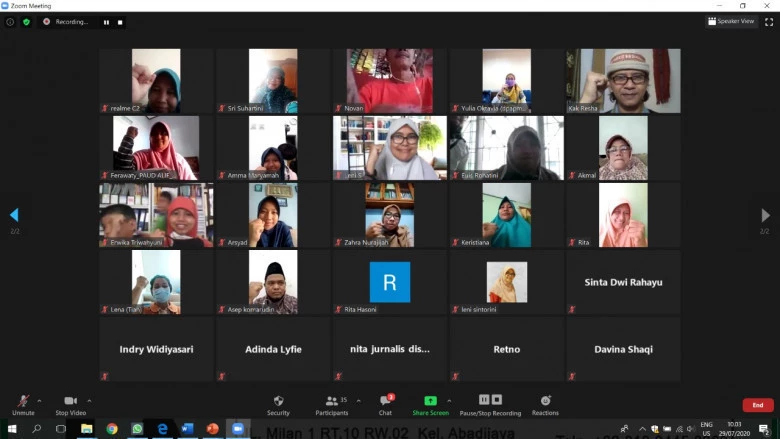Open File Explorer from the taskbar
The height and width of the screenshot is (439, 780).
(x=87, y=429)
